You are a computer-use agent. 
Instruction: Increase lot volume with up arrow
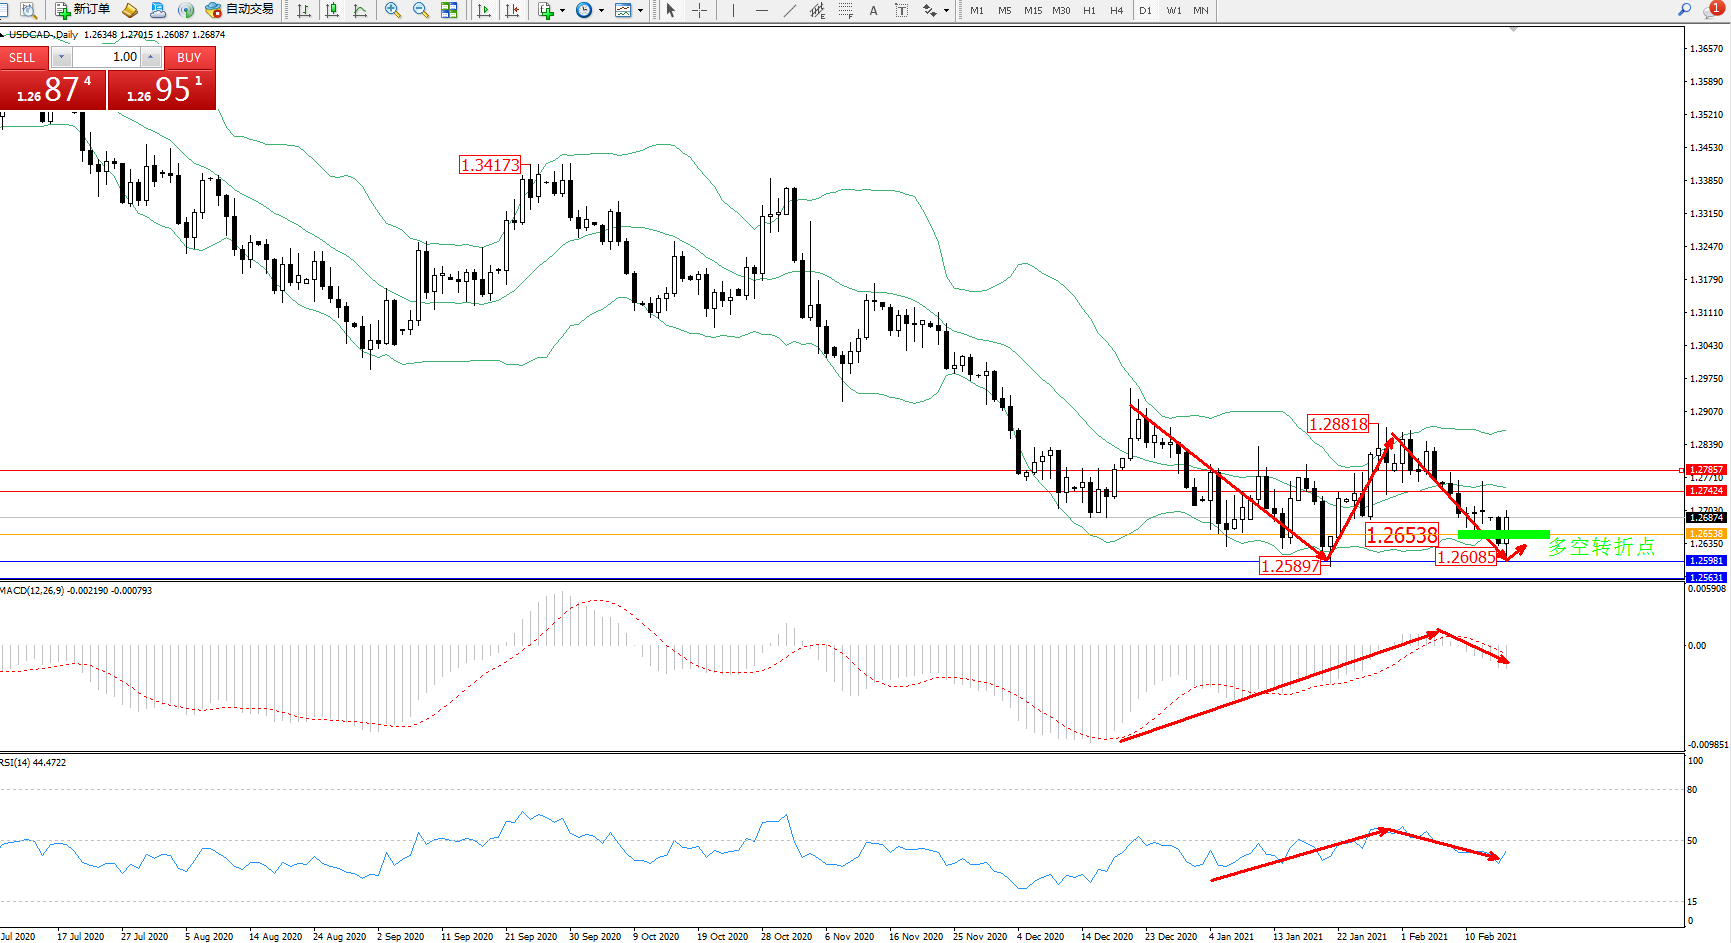click(150, 57)
